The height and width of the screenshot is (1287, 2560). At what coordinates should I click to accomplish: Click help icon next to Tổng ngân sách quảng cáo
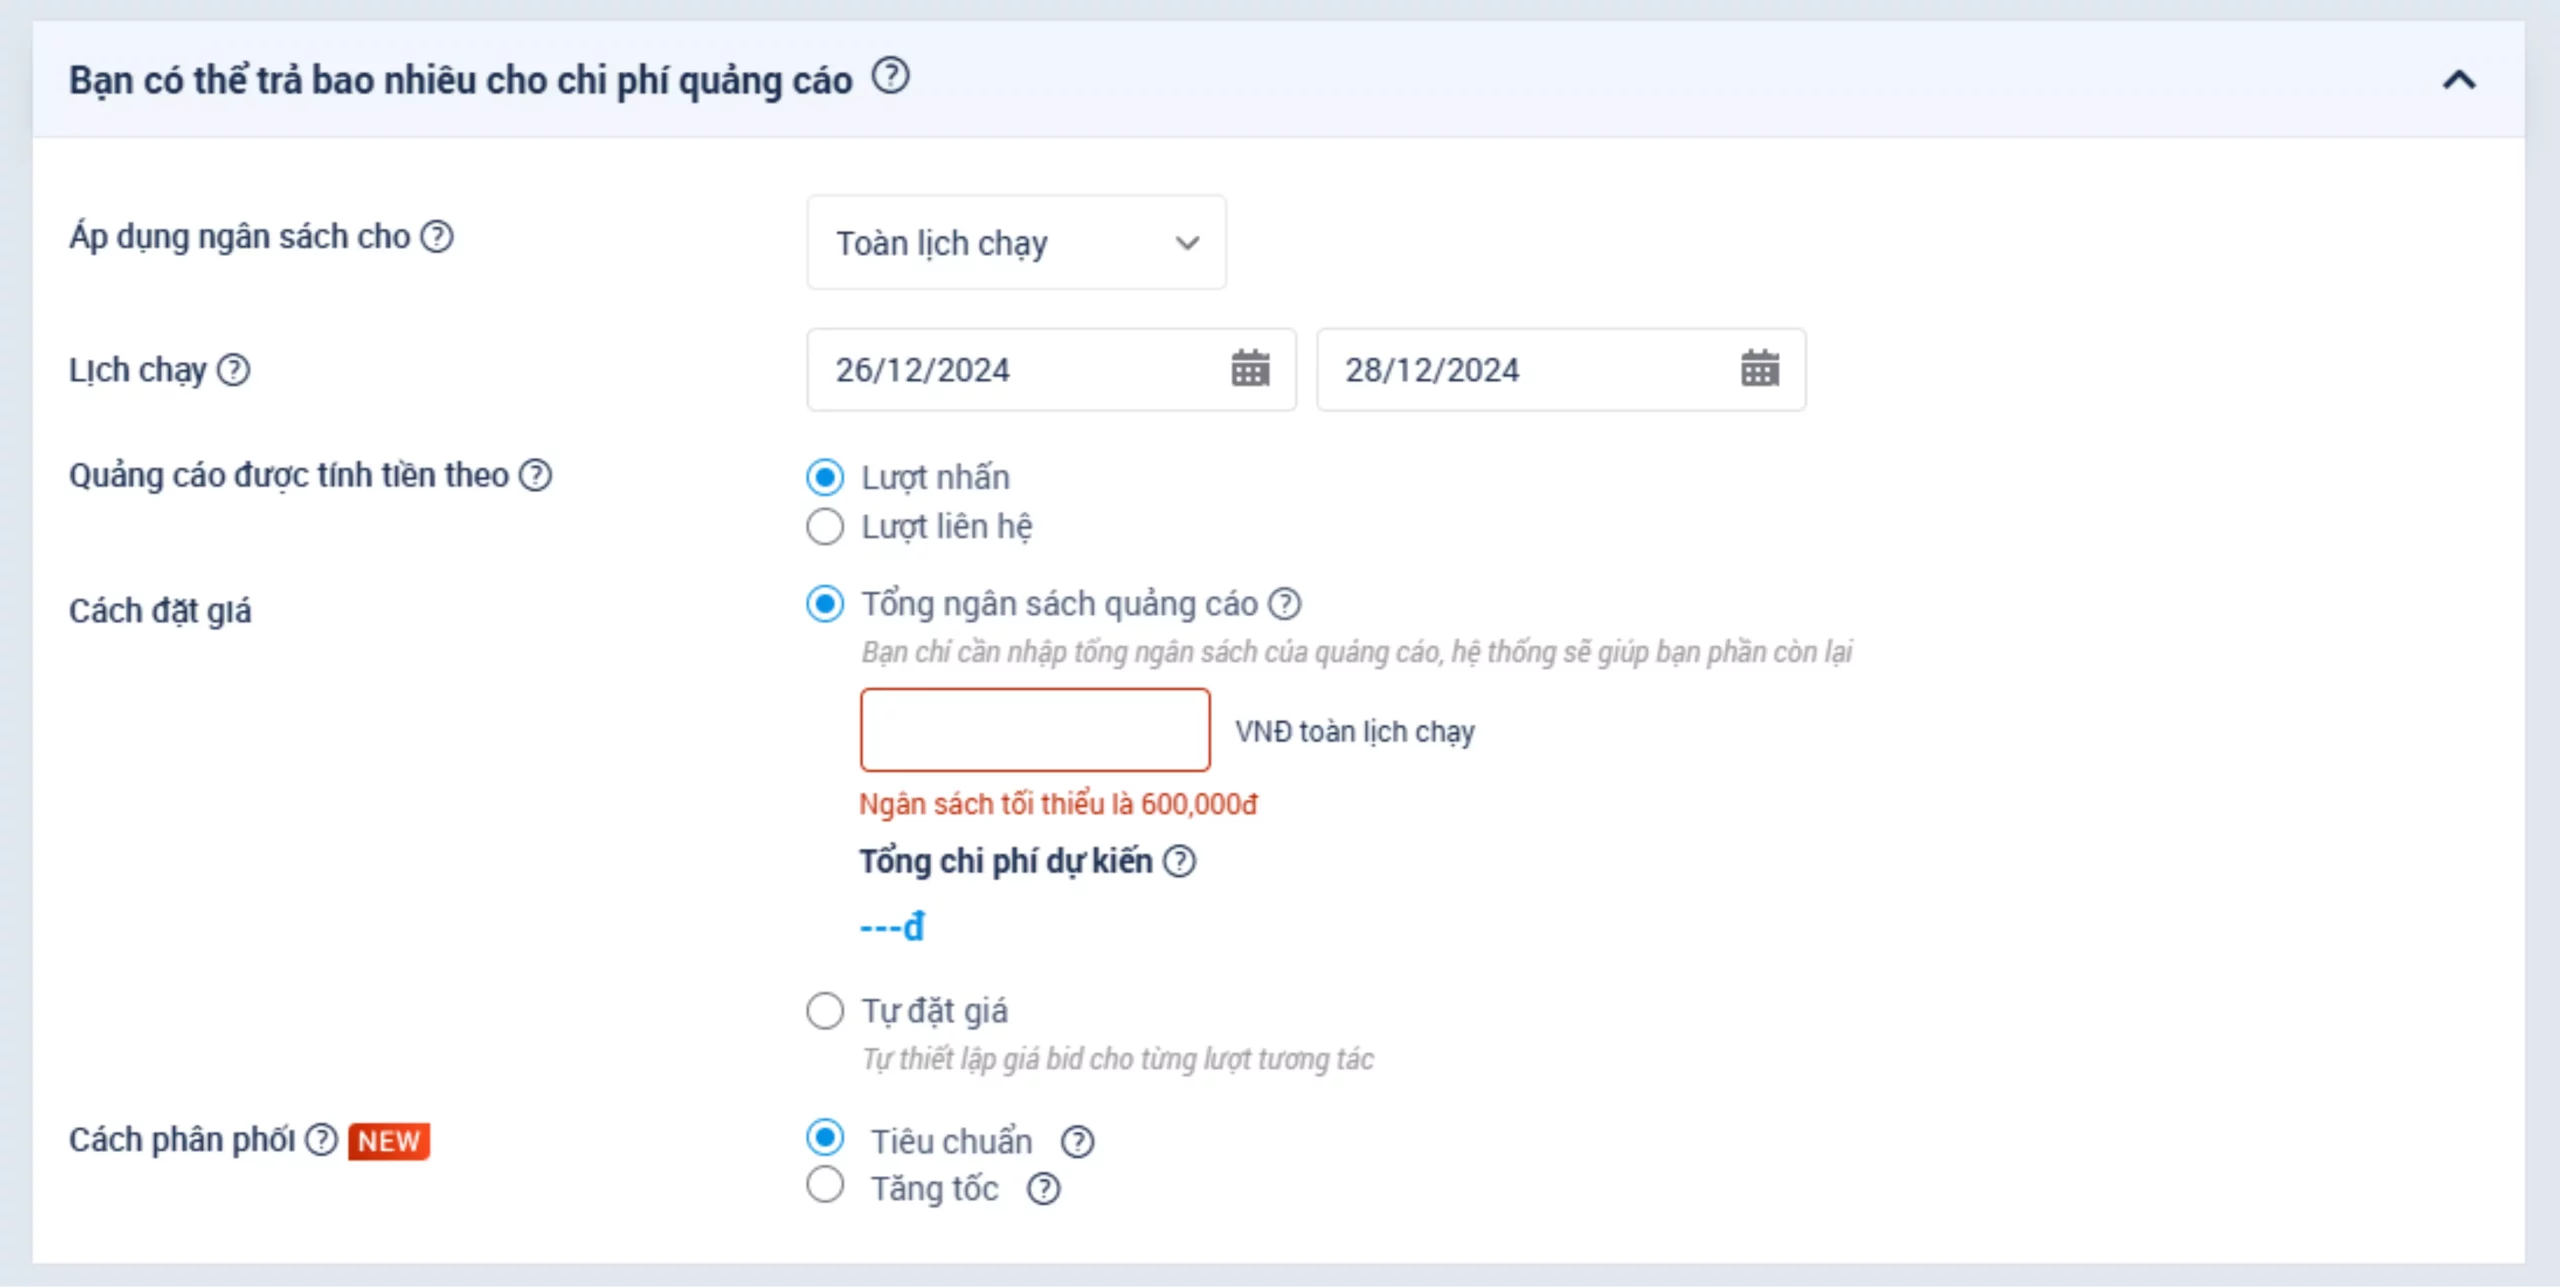pyautogui.click(x=1285, y=604)
